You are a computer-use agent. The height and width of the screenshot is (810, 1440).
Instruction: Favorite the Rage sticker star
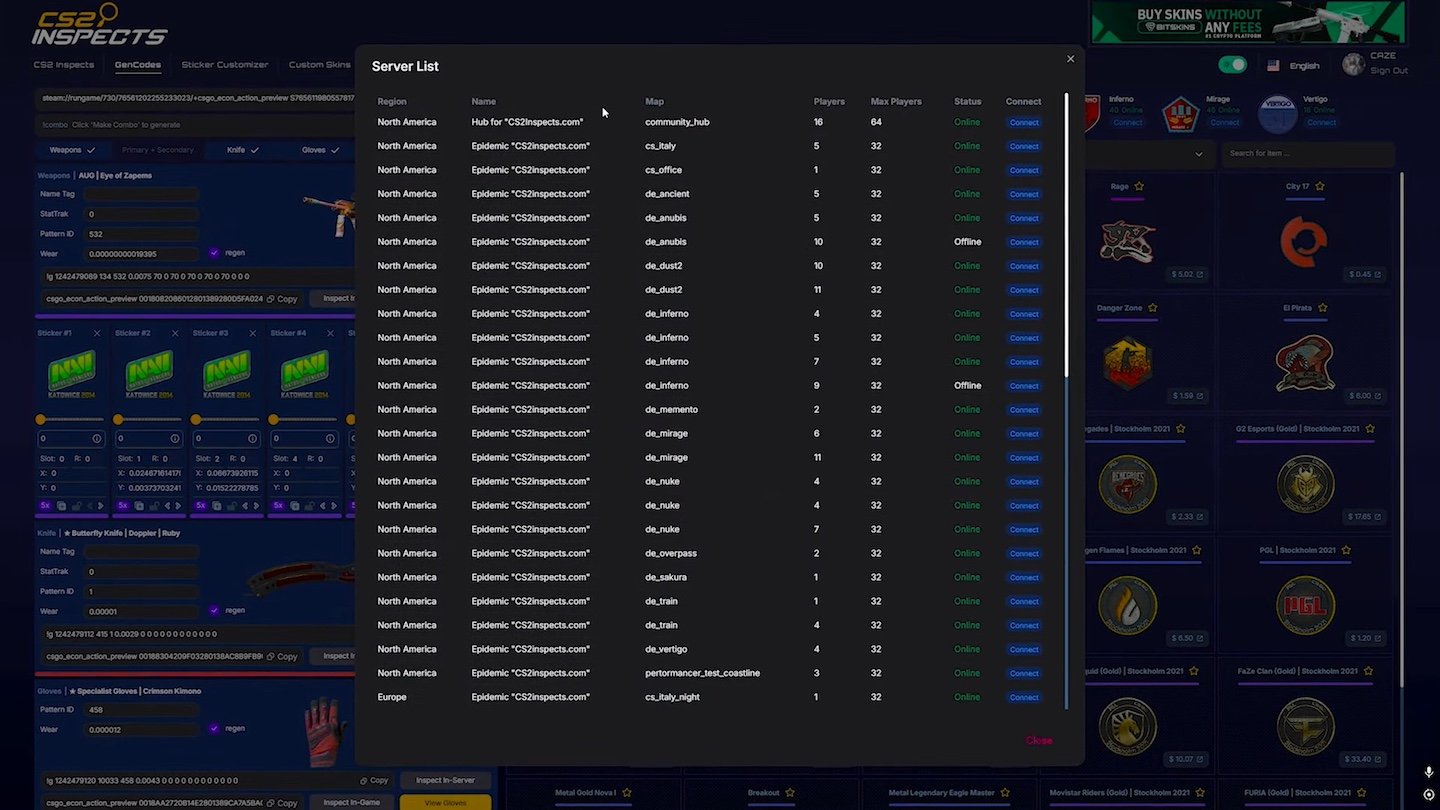(x=1139, y=186)
